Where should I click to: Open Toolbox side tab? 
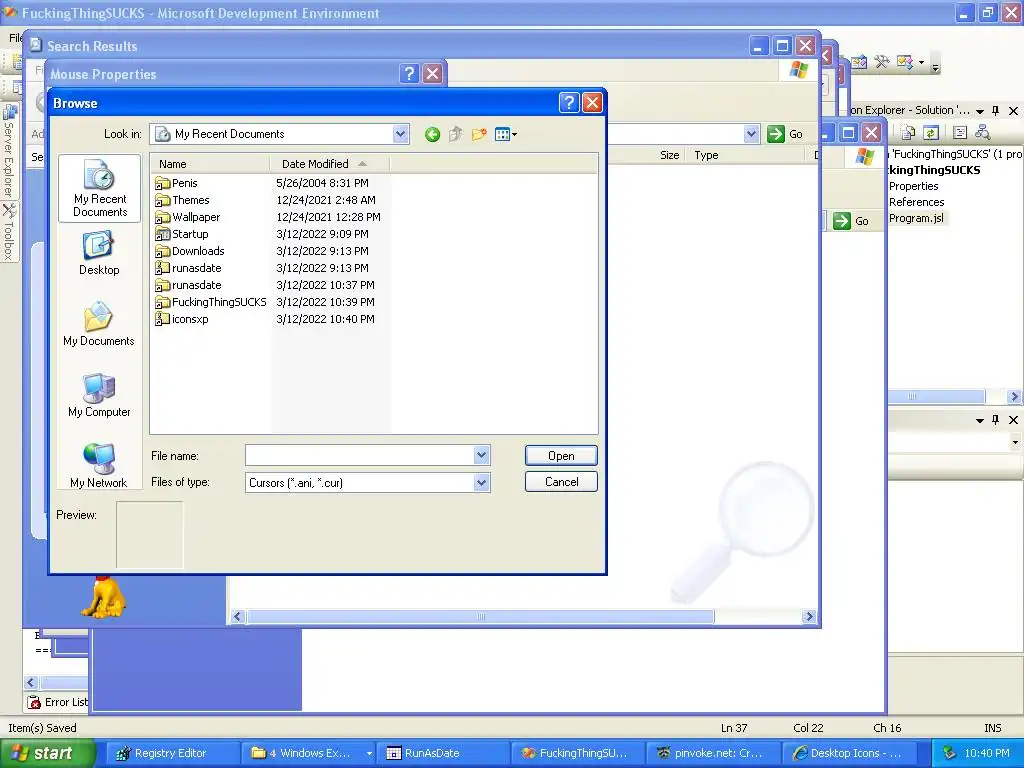[9, 232]
